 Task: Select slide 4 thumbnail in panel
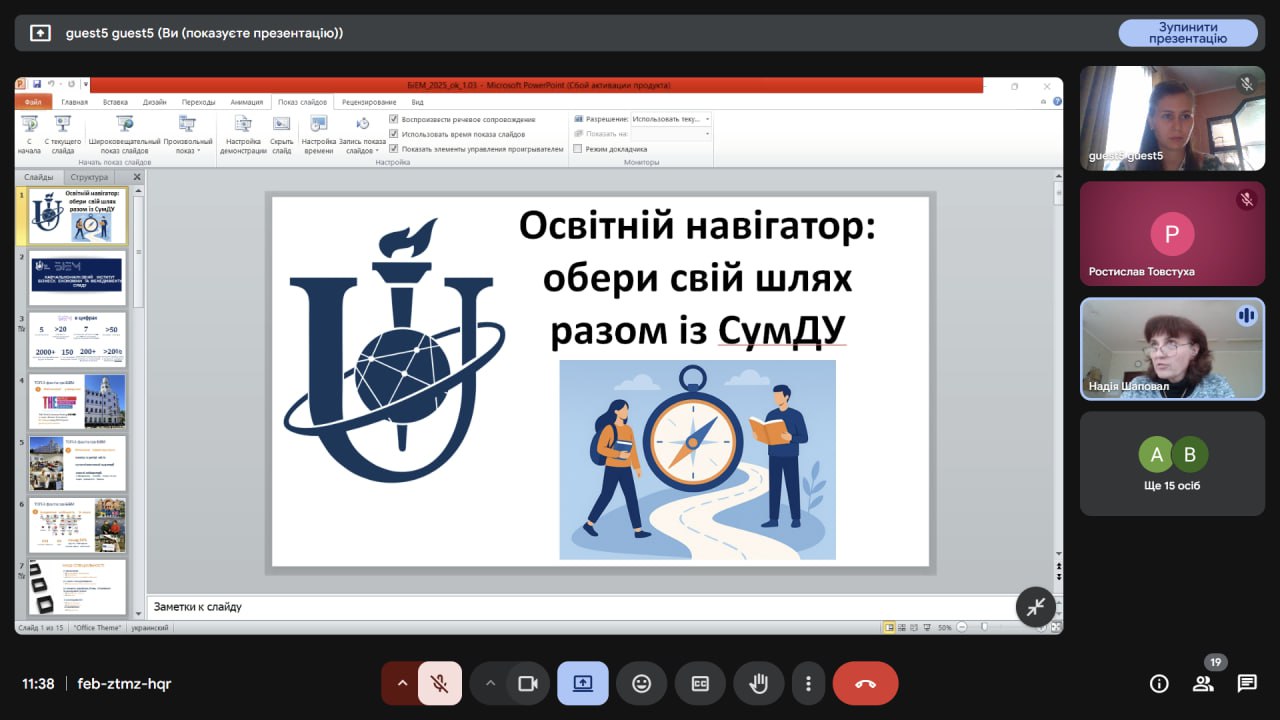coord(78,401)
